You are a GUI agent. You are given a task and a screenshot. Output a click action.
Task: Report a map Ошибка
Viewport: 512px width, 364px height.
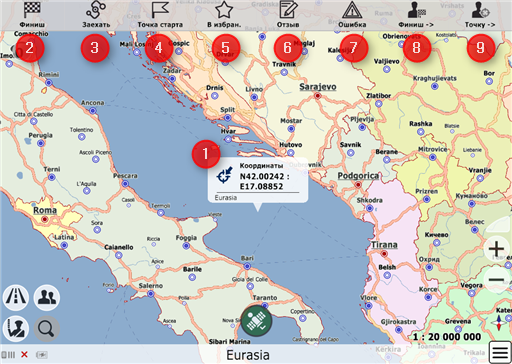pos(352,15)
